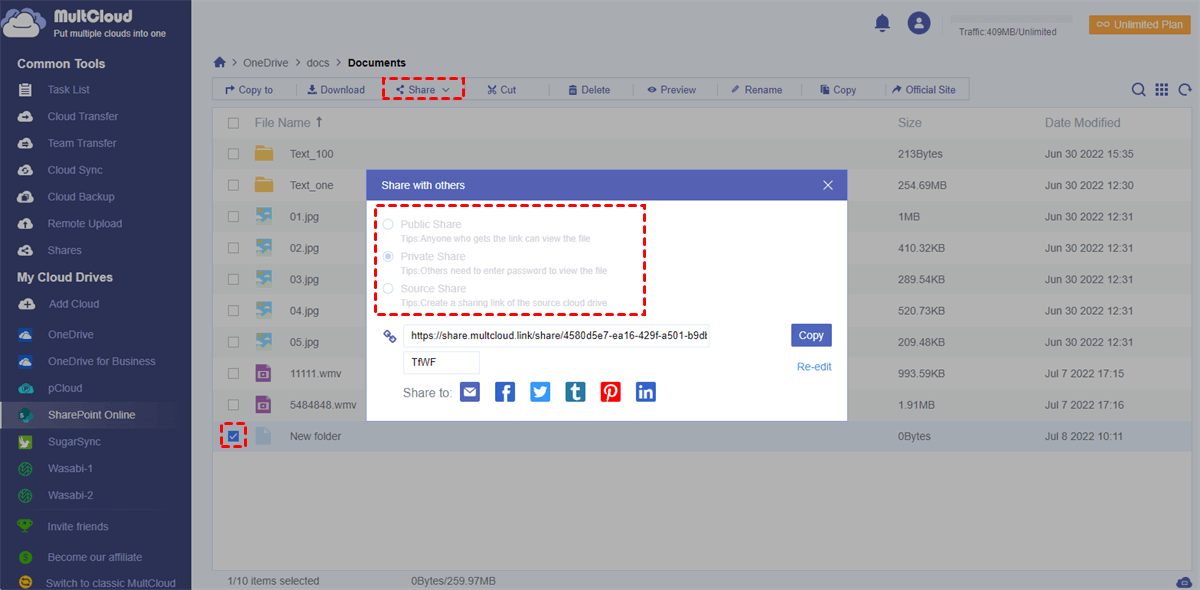Image resolution: width=1200 pixels, height=590 pixels.
Task: Select SharePoint Online drive
Action: pyautogui.click(x=91, y=415)
